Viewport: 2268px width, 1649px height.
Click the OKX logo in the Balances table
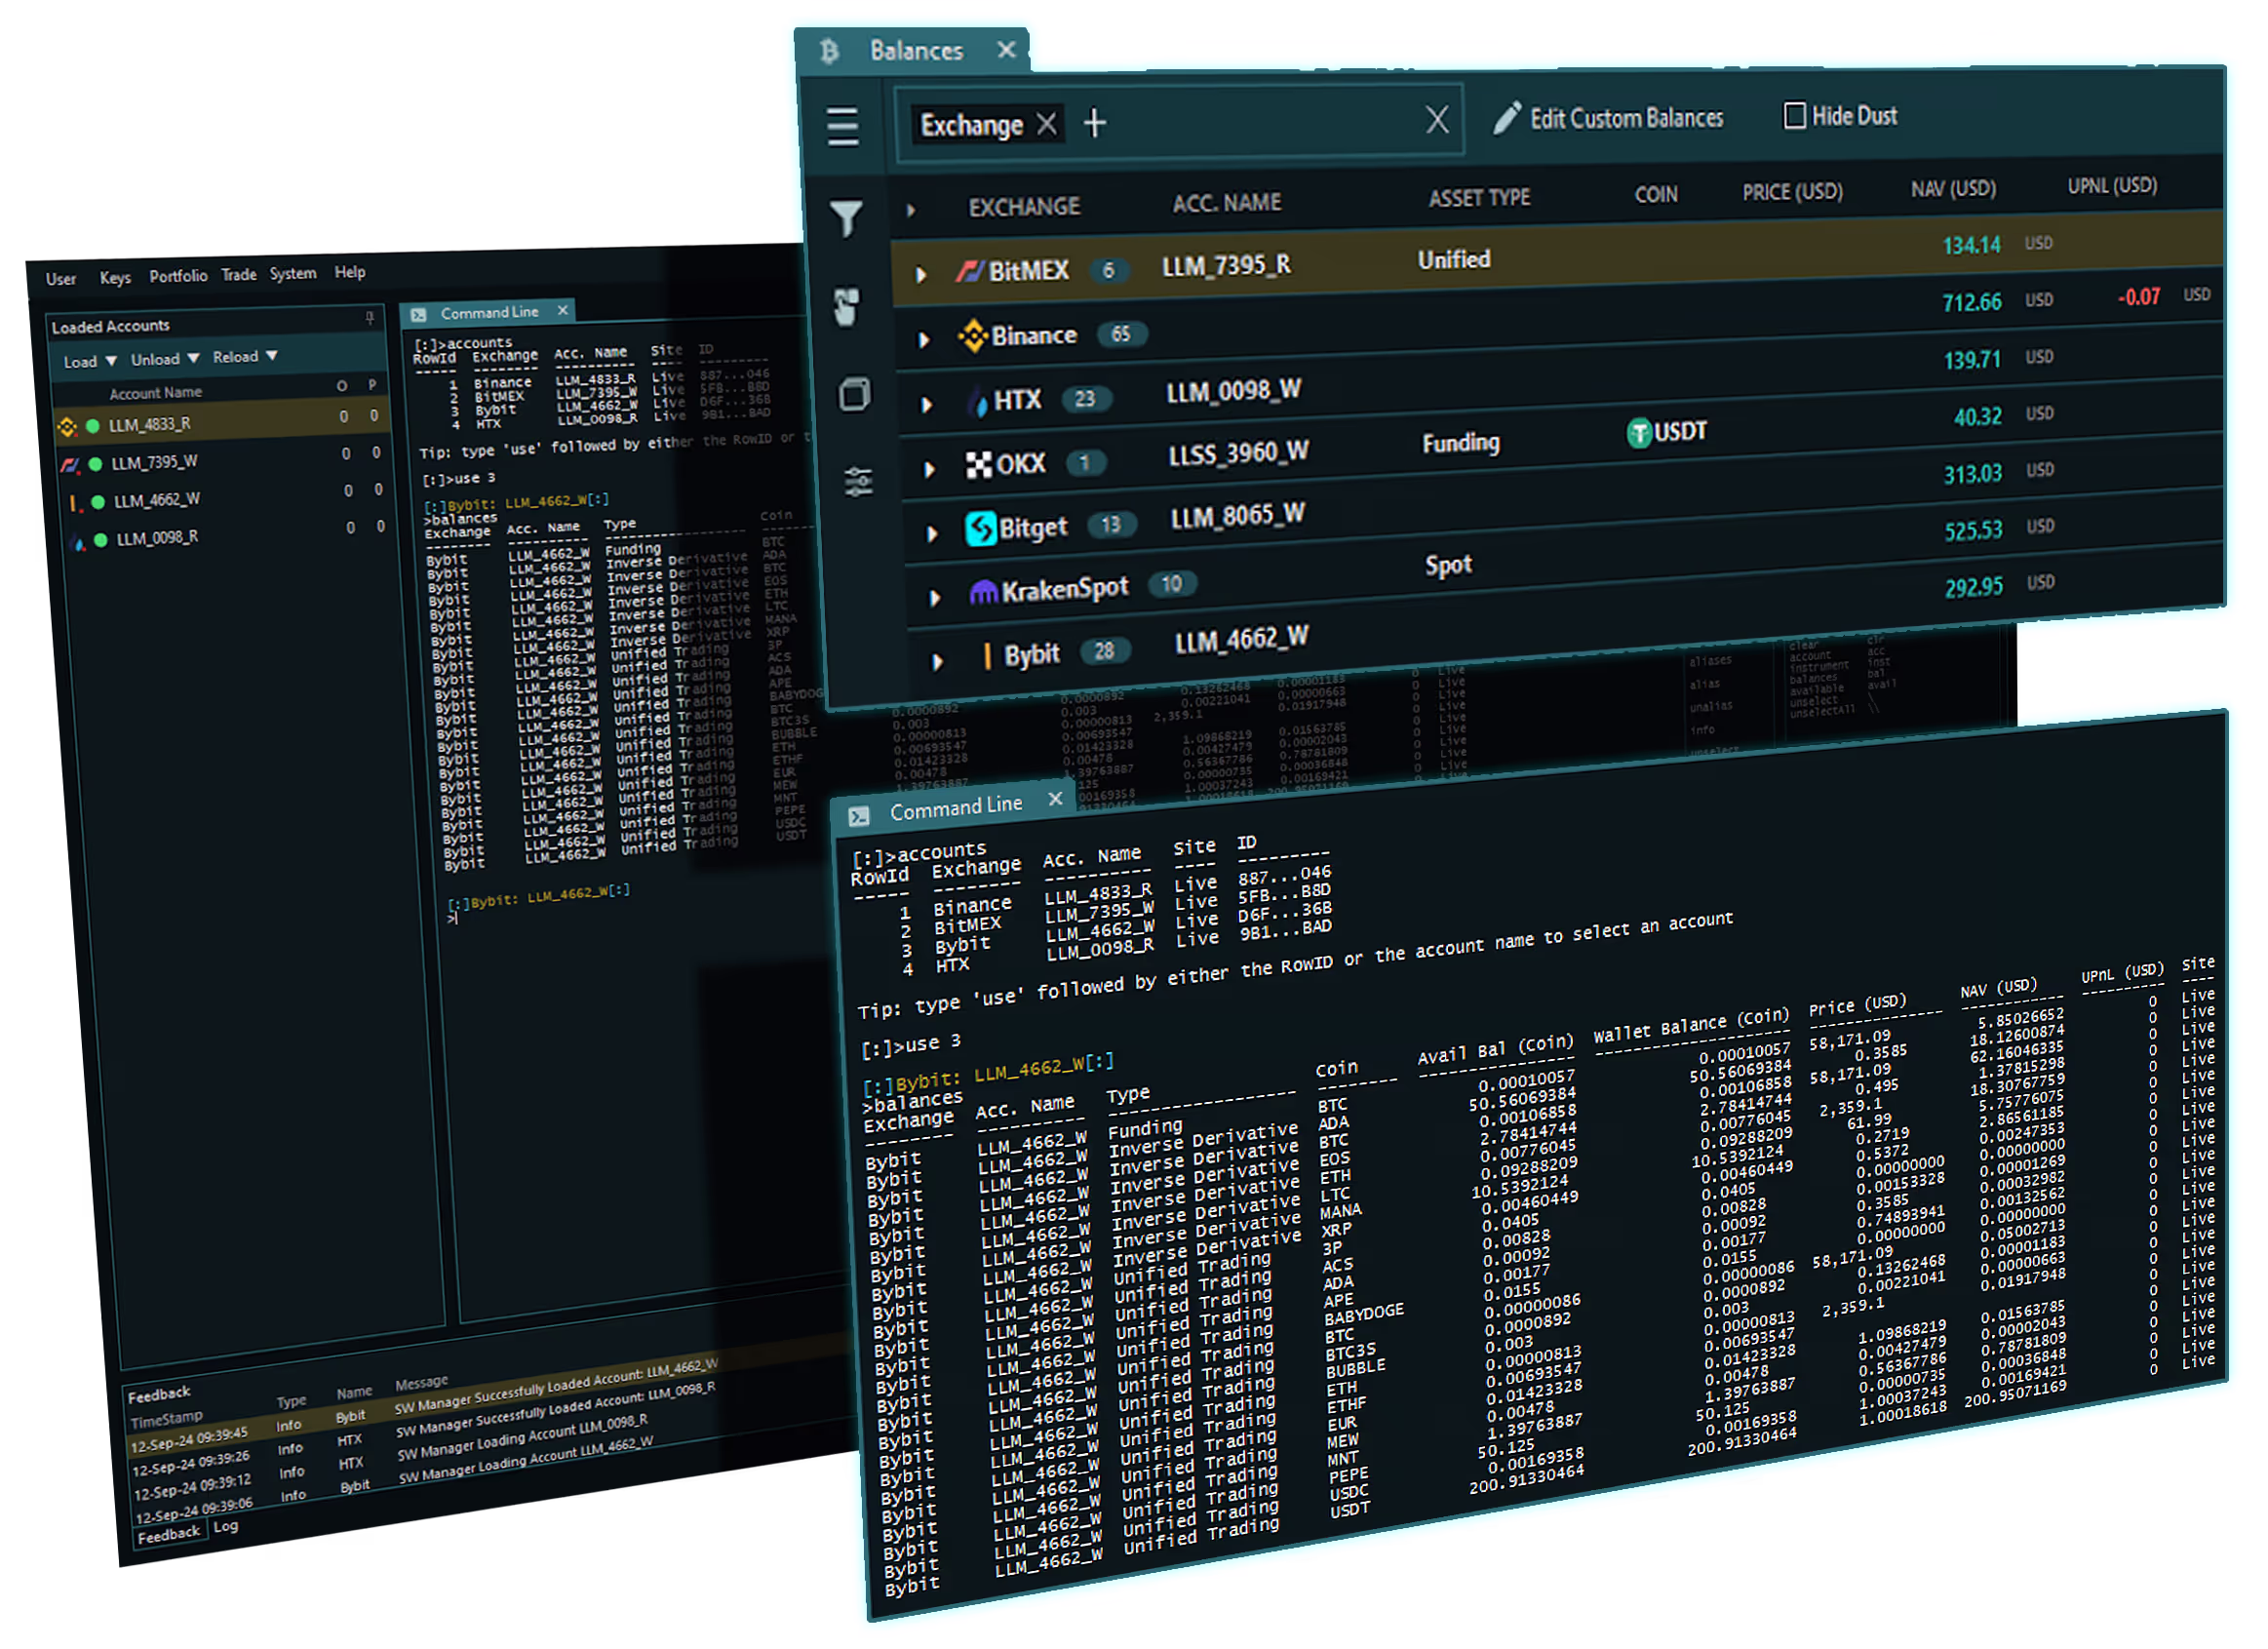(978, 465)
